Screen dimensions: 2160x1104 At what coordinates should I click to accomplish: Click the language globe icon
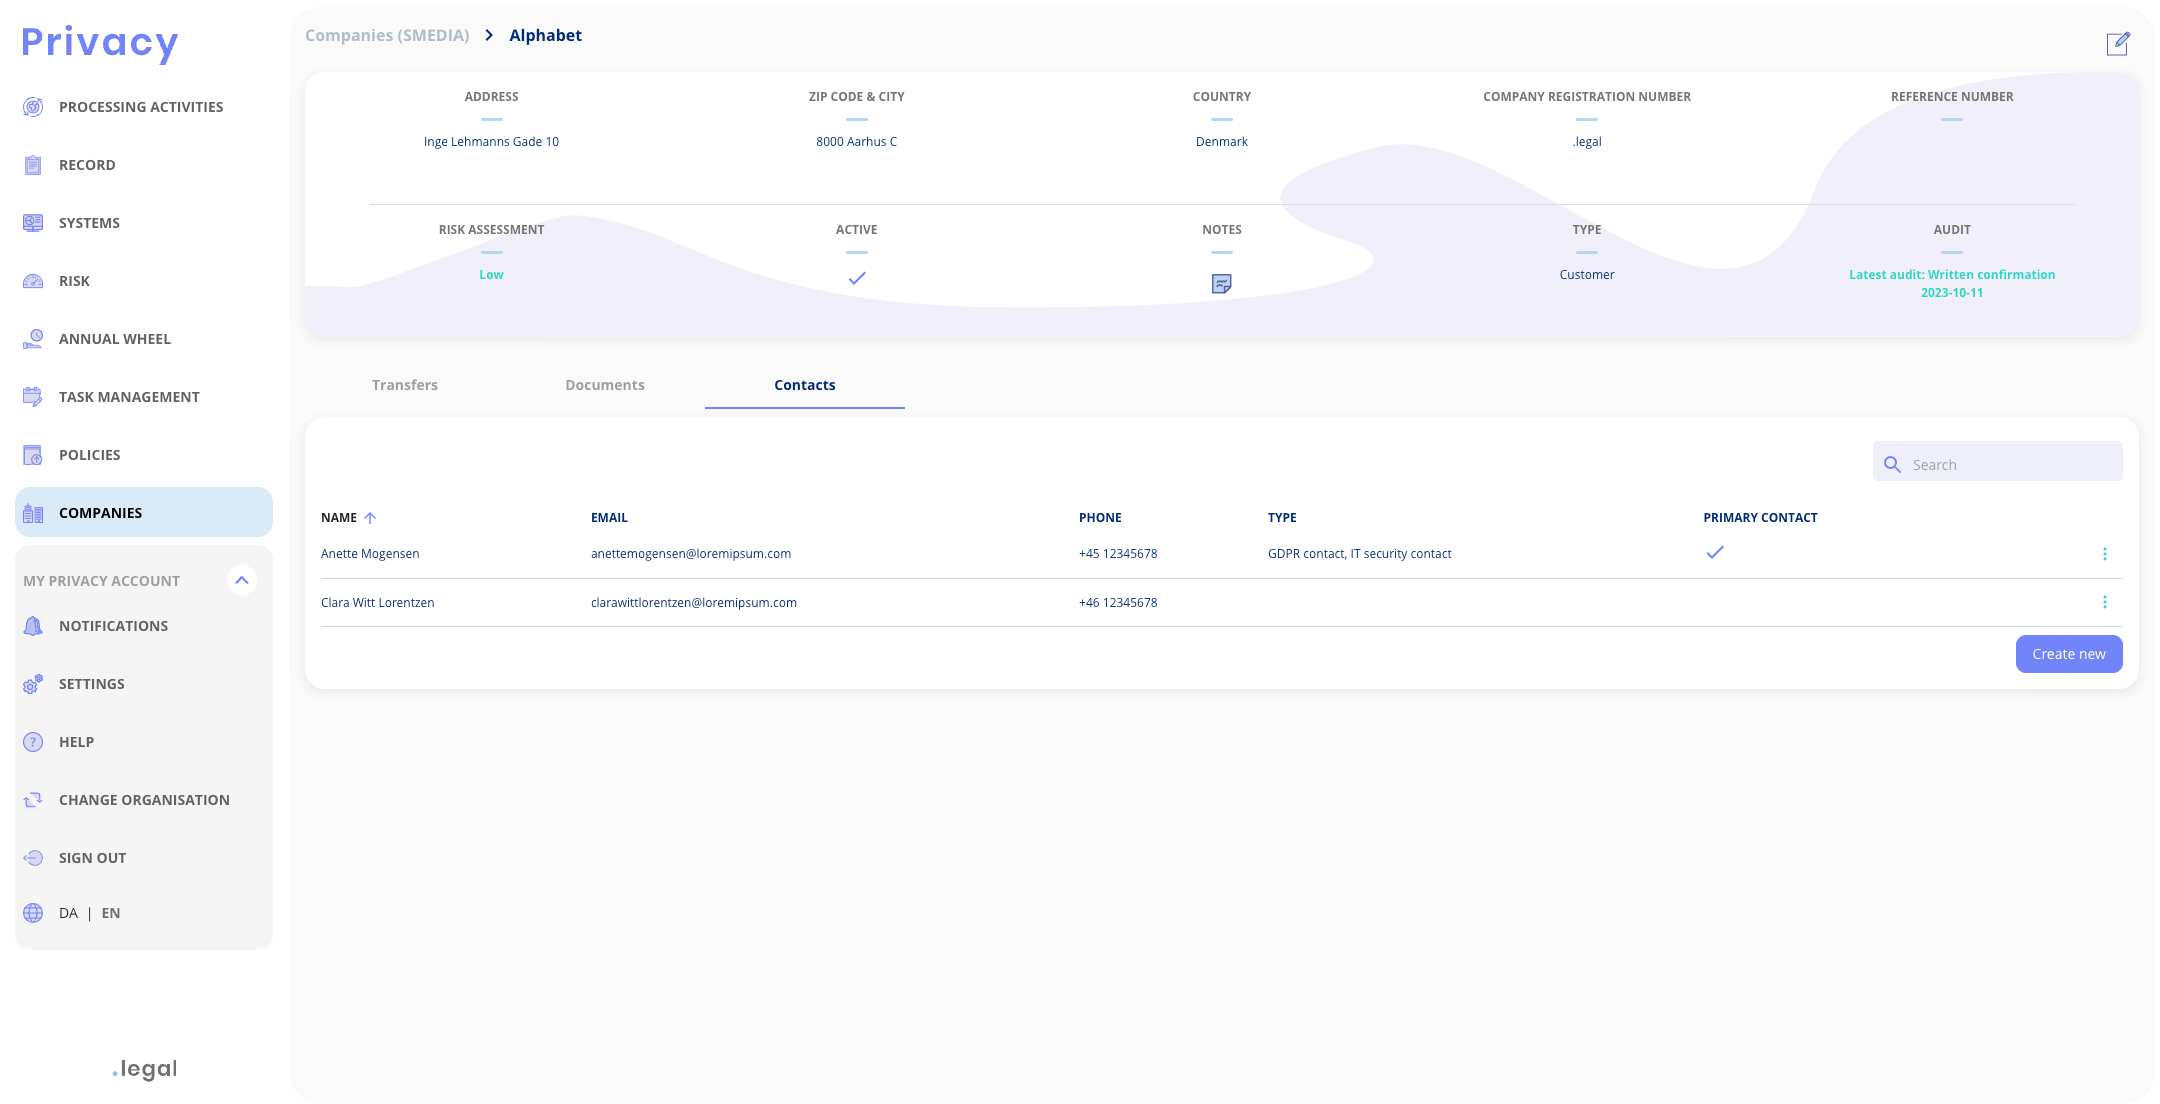pos(33,913)
